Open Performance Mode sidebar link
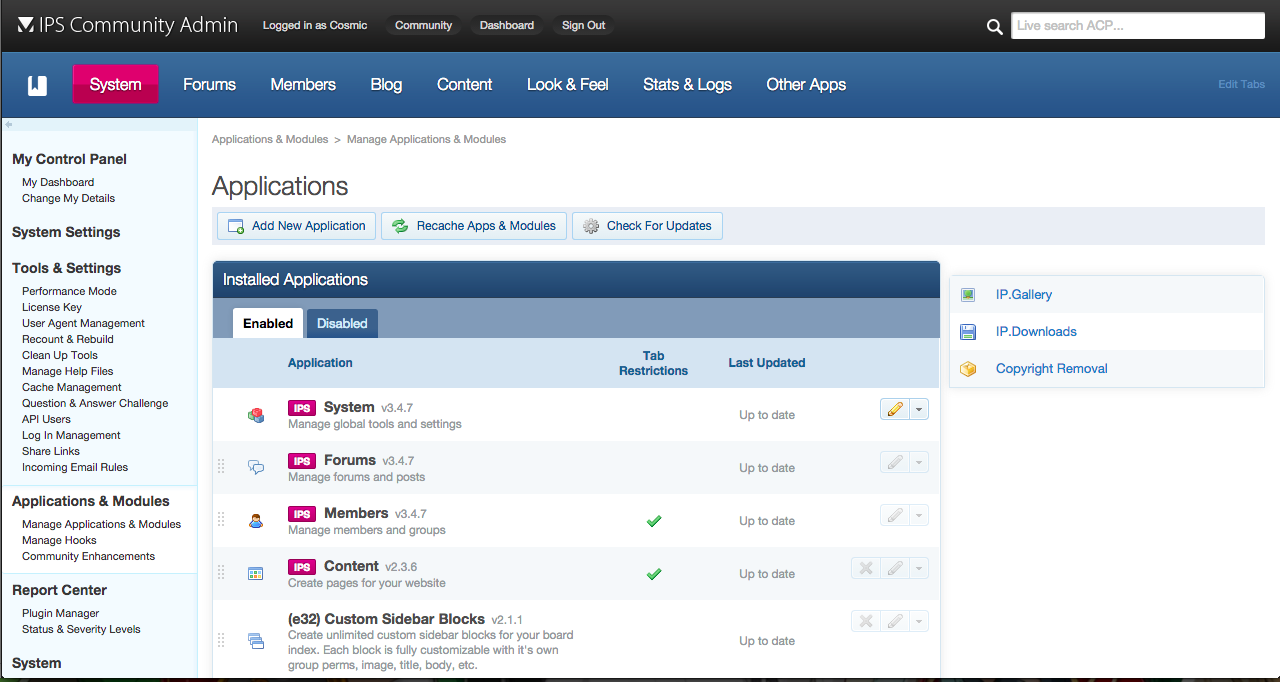The image size is (1280, 682). point(69,291)
